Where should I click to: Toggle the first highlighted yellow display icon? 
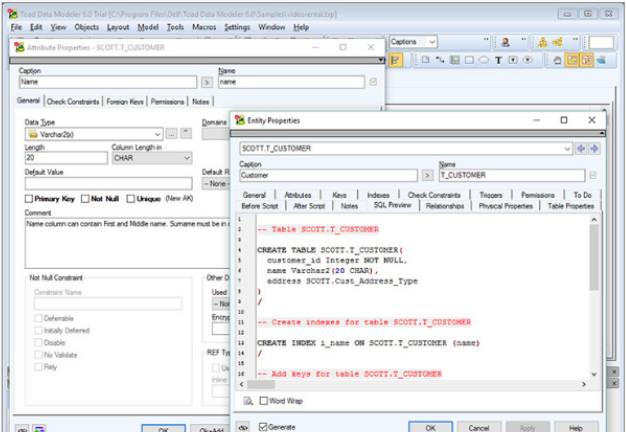(572, 60)
